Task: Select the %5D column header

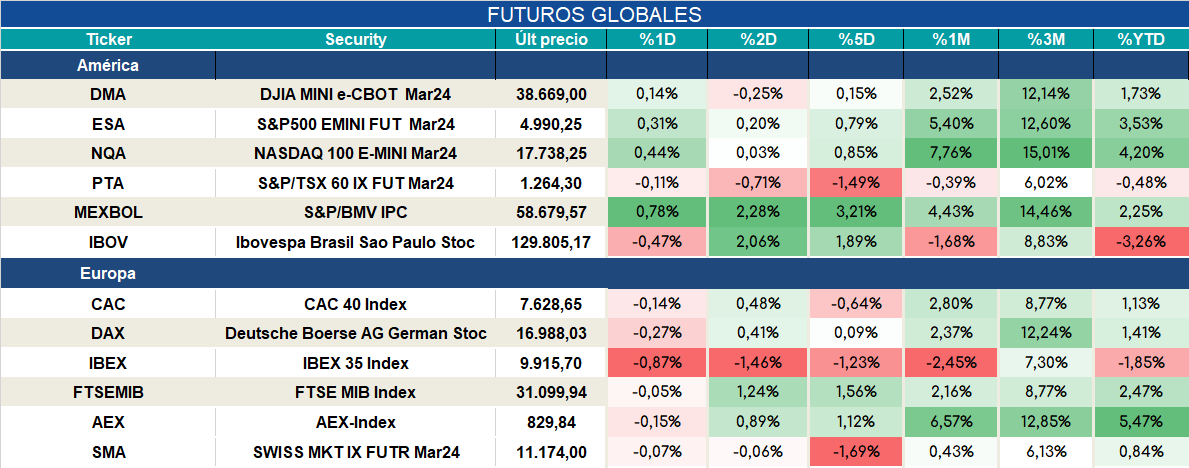Action: [x=857, y=40]
